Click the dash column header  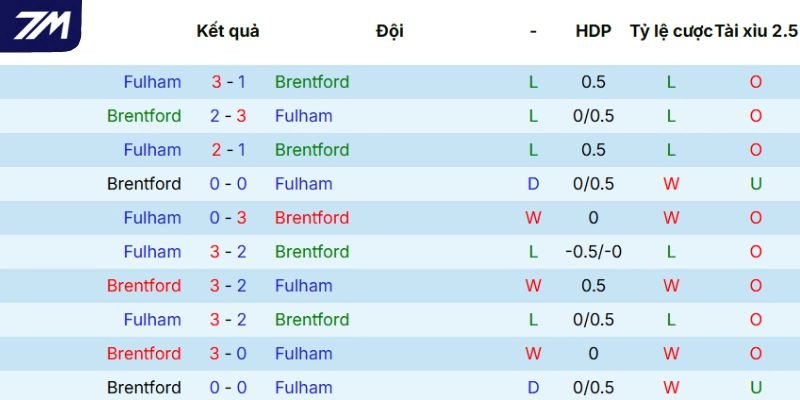click(x=533, y=31)
